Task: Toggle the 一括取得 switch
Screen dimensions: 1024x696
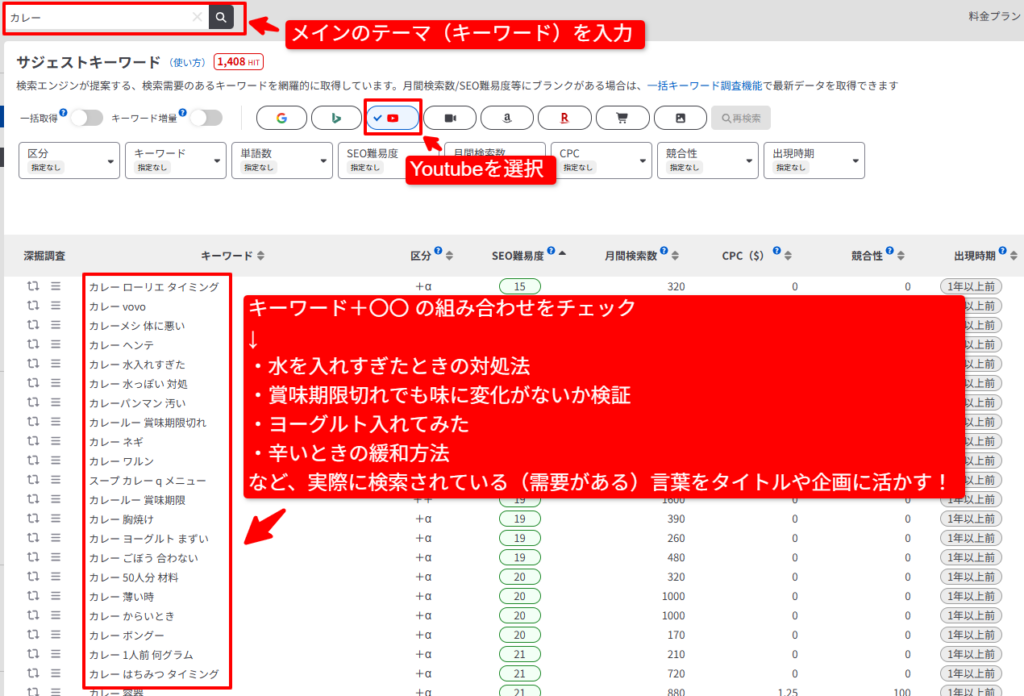Action: pos(86,118)
